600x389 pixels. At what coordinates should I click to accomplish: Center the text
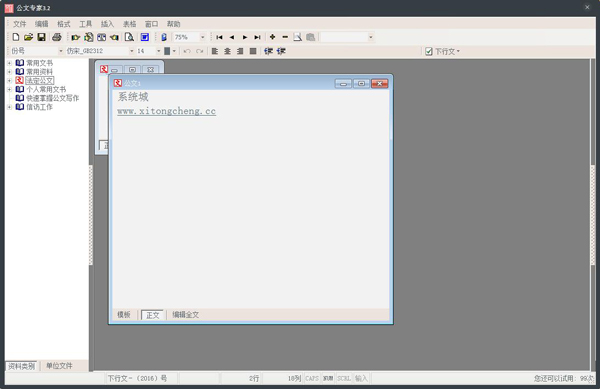[x=227, y=51]
